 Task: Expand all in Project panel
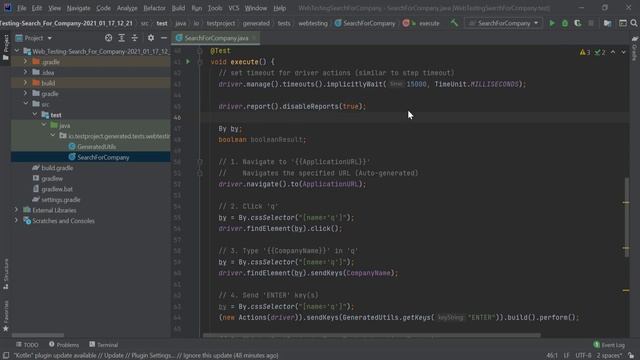pos(122,38)
